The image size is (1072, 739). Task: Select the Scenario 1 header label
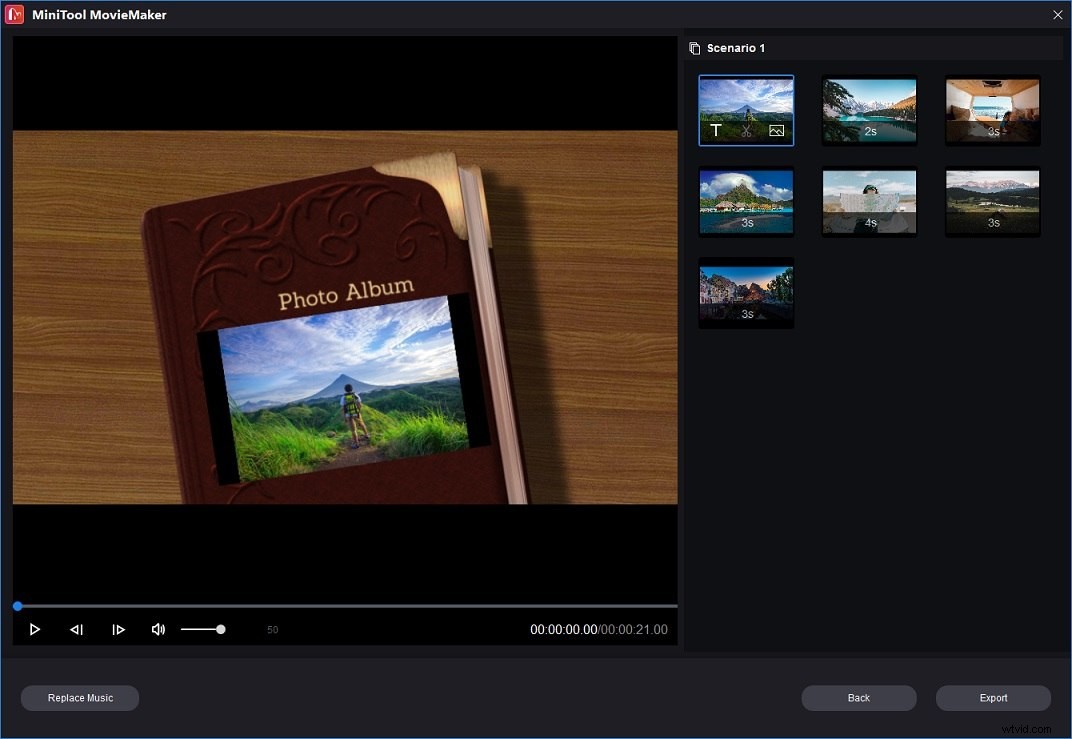737,47
